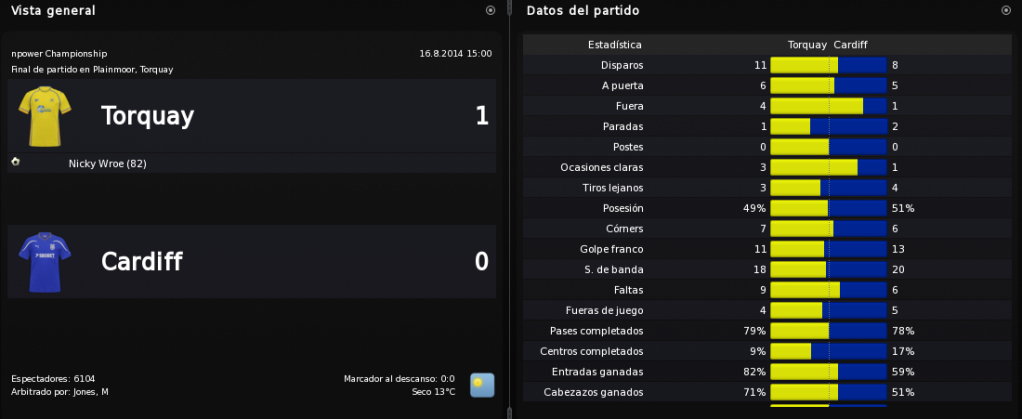This screenshot has width=1022, height=419.
Task: Click the Torquay yellow kit icon
Action: [45, 116]
